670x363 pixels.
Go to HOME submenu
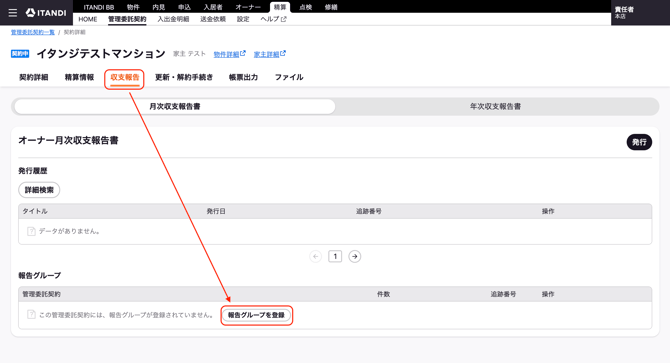coord(88,19)
